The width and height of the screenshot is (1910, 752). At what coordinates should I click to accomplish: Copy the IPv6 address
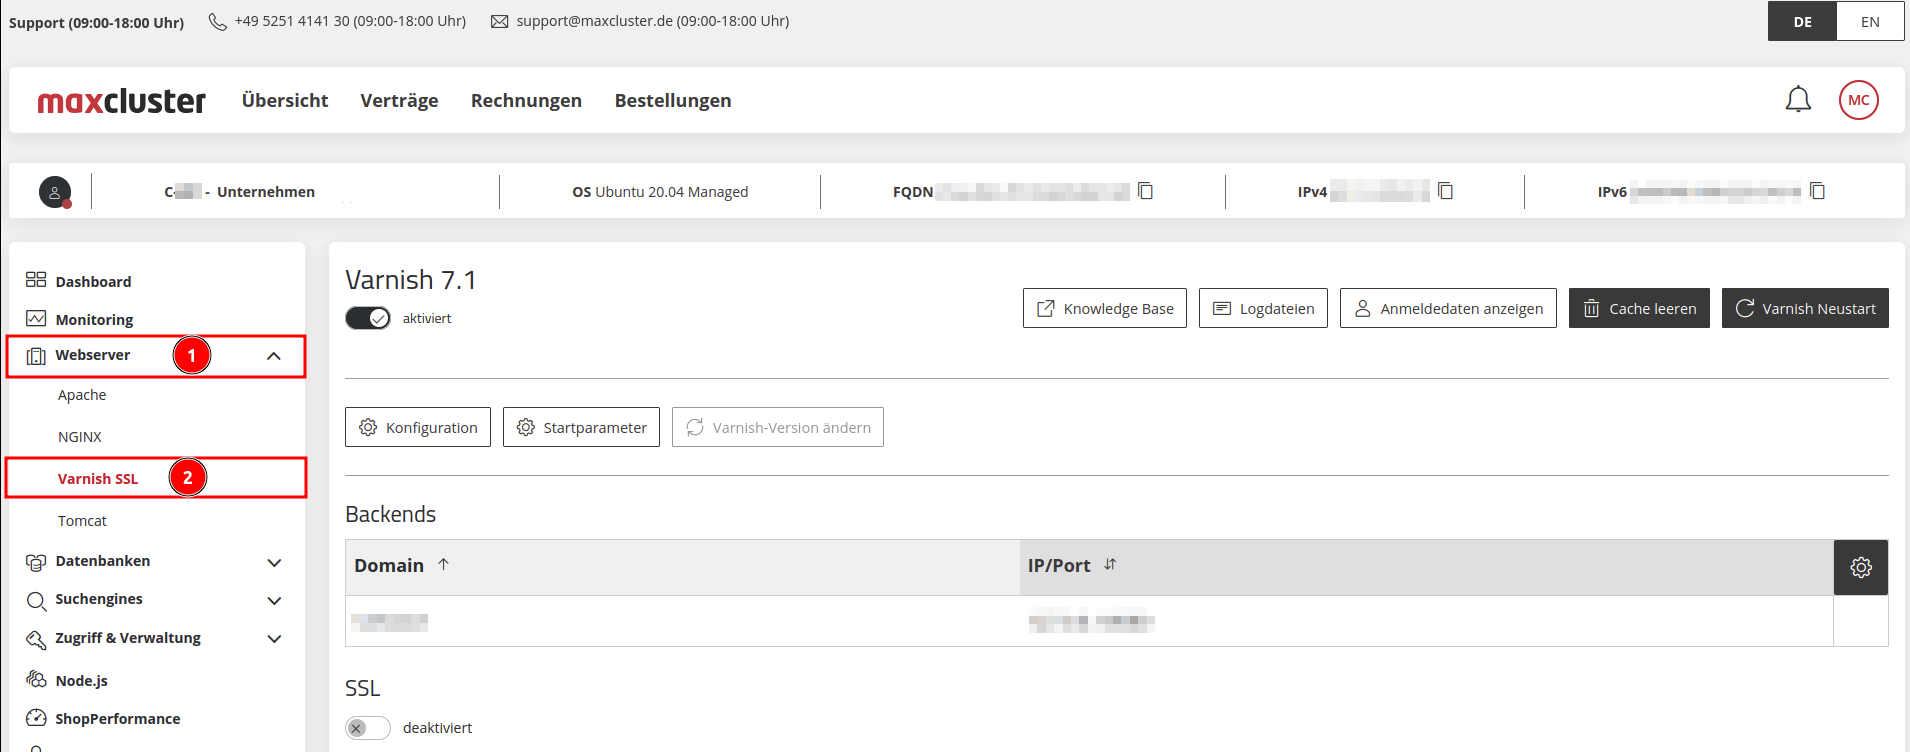point(1817,191)
